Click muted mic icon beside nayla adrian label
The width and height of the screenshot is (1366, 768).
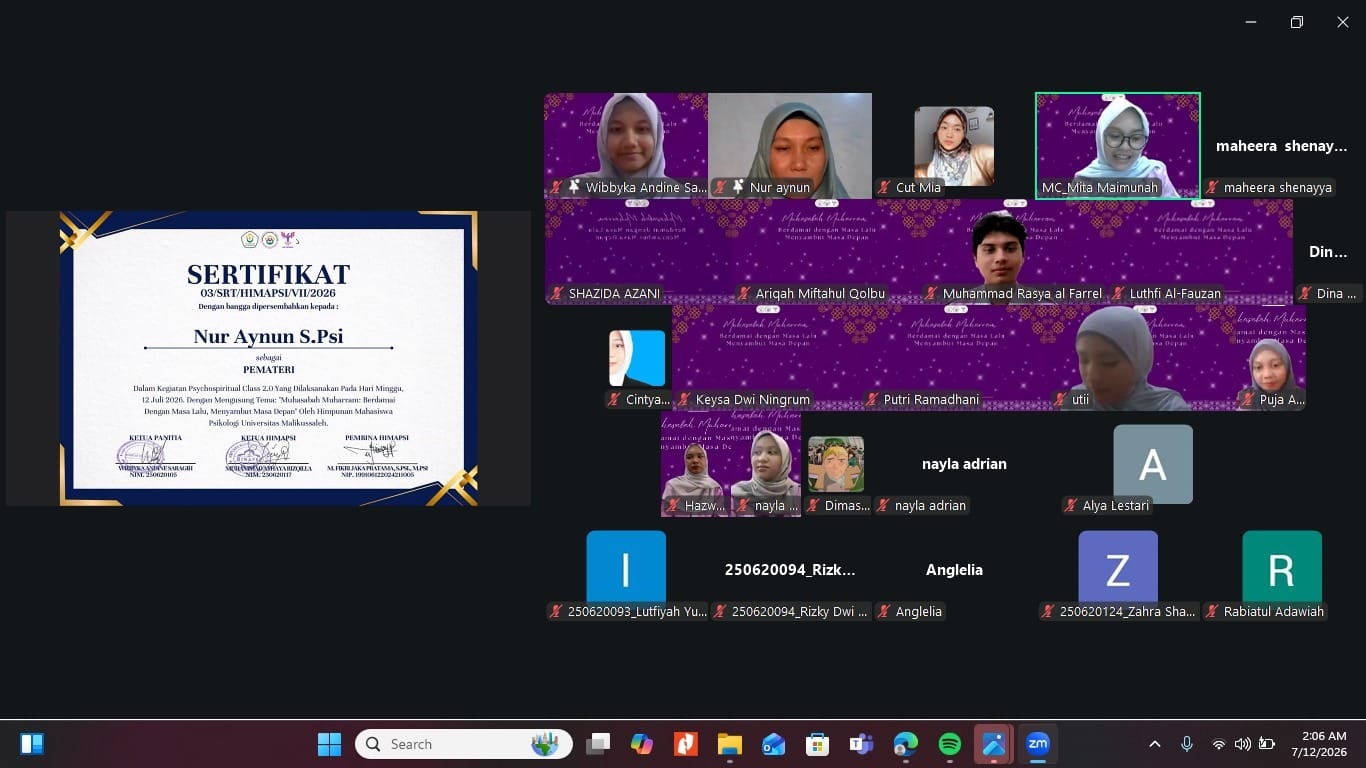pyautogui.click(x=884, y=505)
